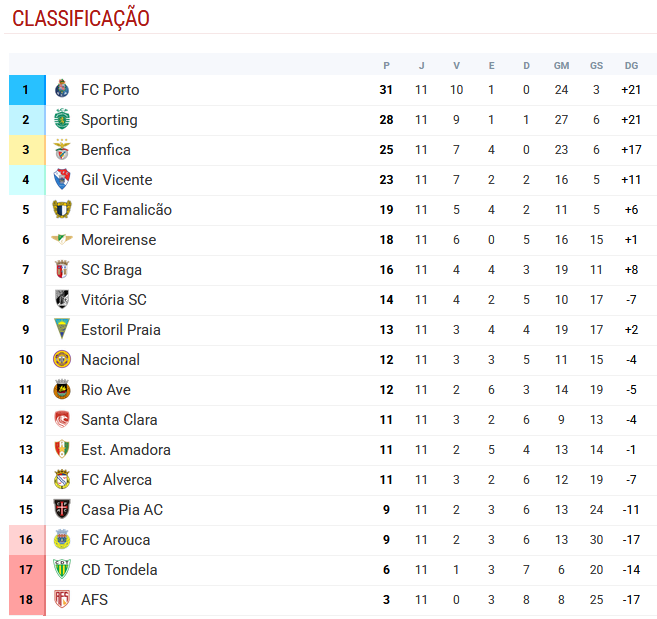The height and width of the screenshot is (619, 657).
Task: Click the Rio Ave team crest
Action: point(62,390)
